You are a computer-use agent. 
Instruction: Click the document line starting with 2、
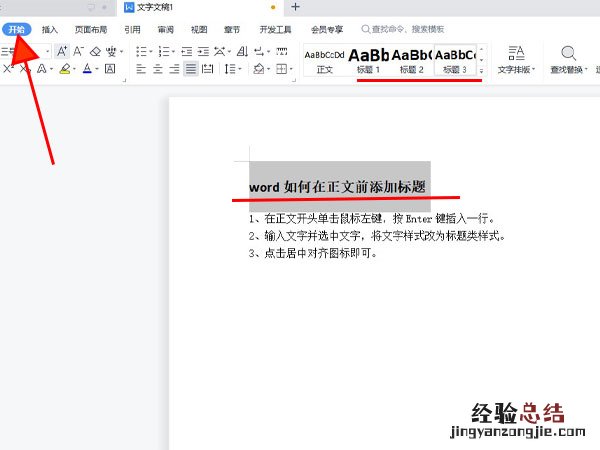pos(377,236)
